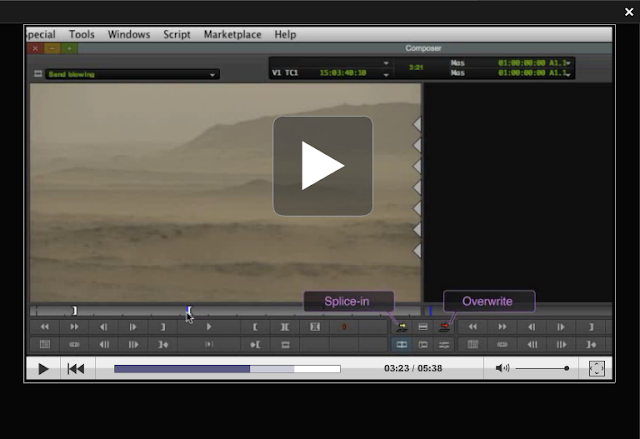Image resolution: width=640 pixels, height=439 pixels.
Task: Click the red Overwrite edit icon
Action: 444,326
